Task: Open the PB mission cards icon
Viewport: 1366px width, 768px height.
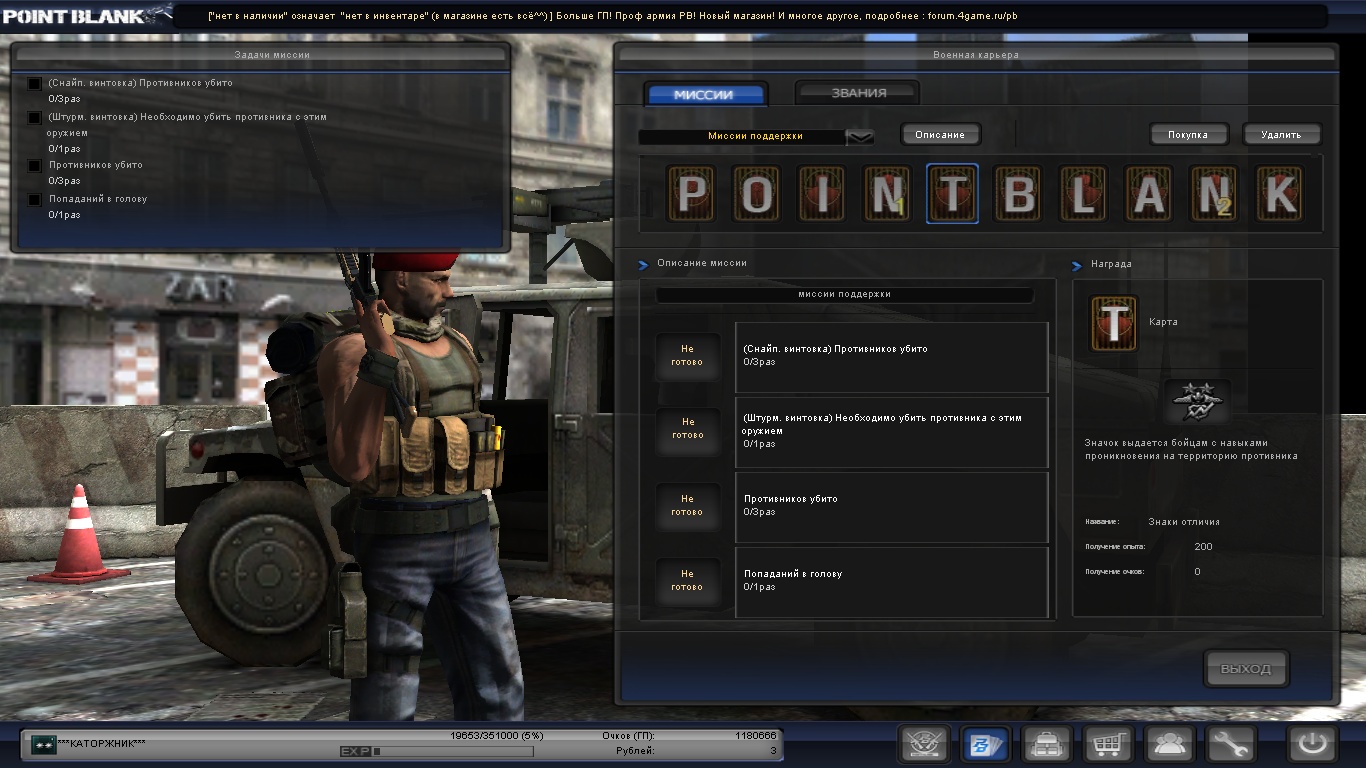Action: [985, 744]
